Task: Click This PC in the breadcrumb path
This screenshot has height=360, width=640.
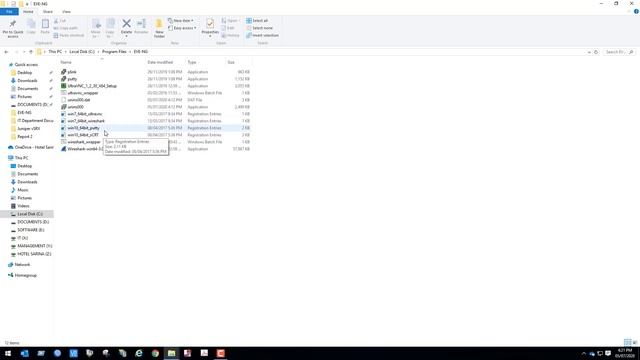Action: click(55, 52)
